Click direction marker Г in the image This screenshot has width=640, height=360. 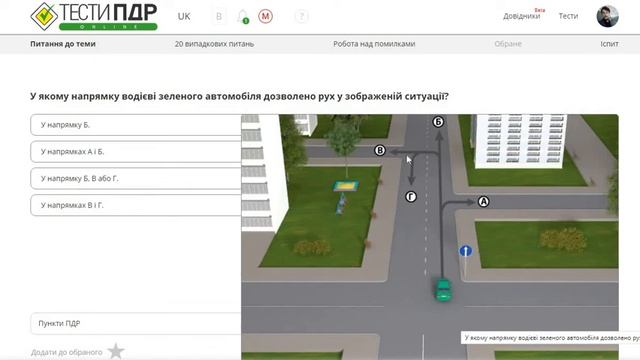411,197
